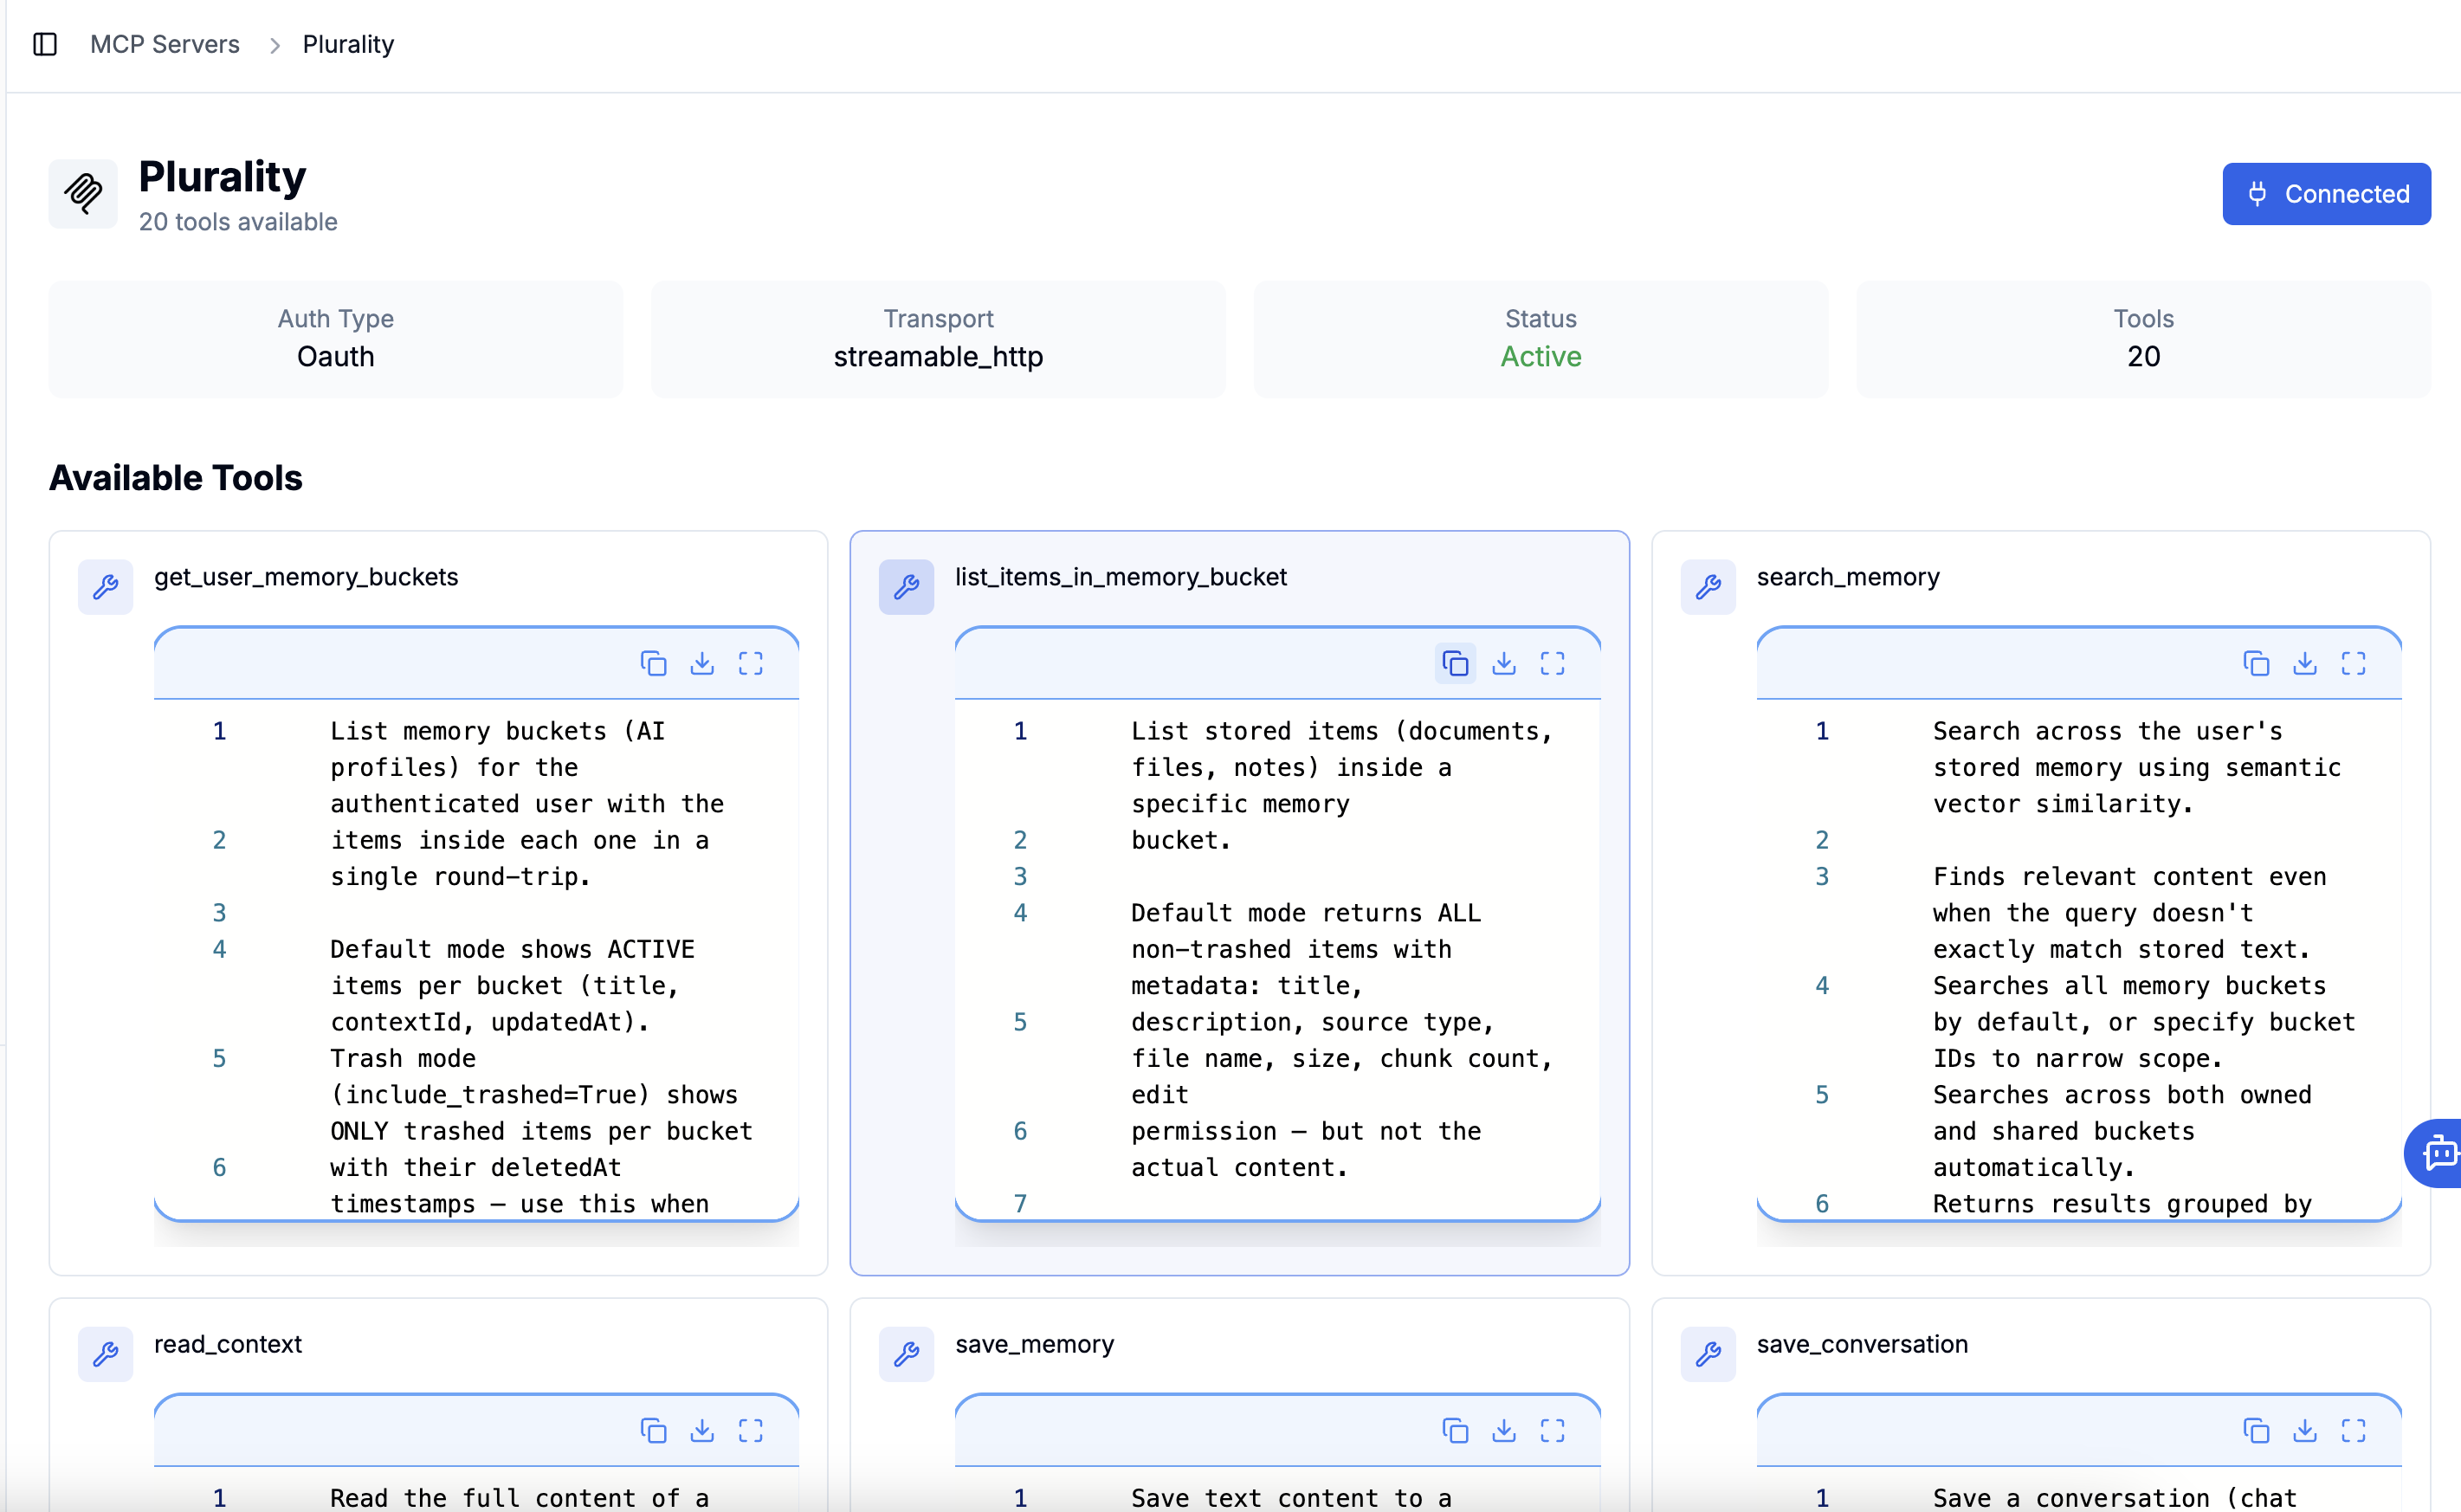The image size is (2461, 1512).
Task: Click the Plurality breadcrumb item
Action: click(348, 44)
